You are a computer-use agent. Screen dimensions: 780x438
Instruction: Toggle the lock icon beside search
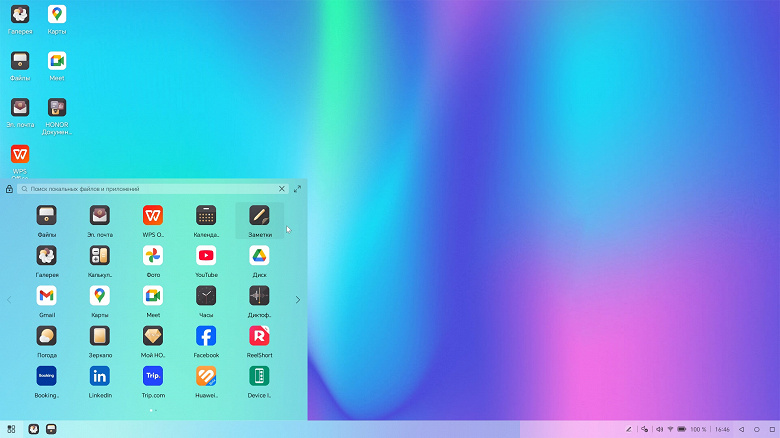pos(9,189)
